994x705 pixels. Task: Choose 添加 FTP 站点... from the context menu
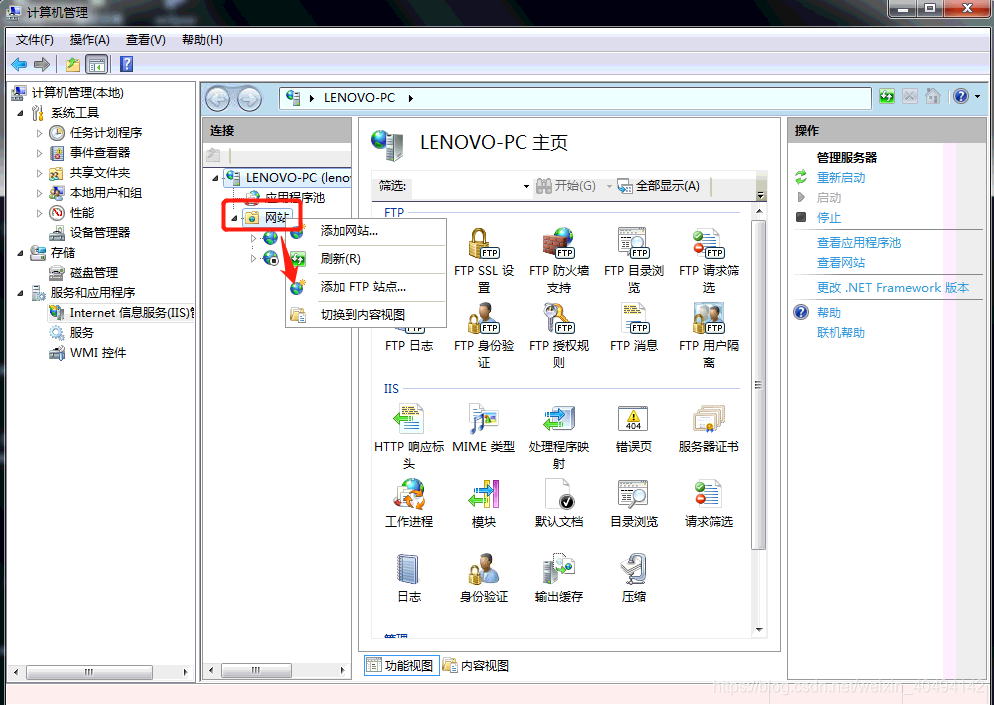coord(366,287)
